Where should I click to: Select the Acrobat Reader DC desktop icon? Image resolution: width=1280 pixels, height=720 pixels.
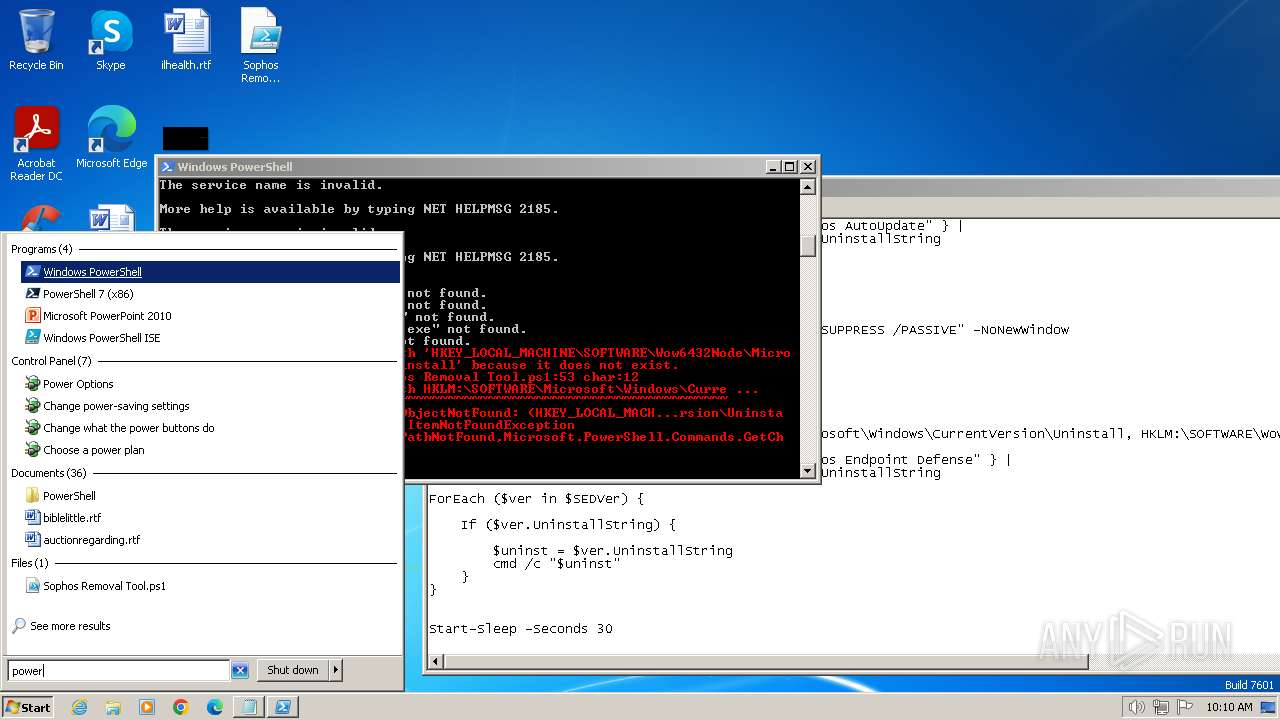tap(36, 144)
